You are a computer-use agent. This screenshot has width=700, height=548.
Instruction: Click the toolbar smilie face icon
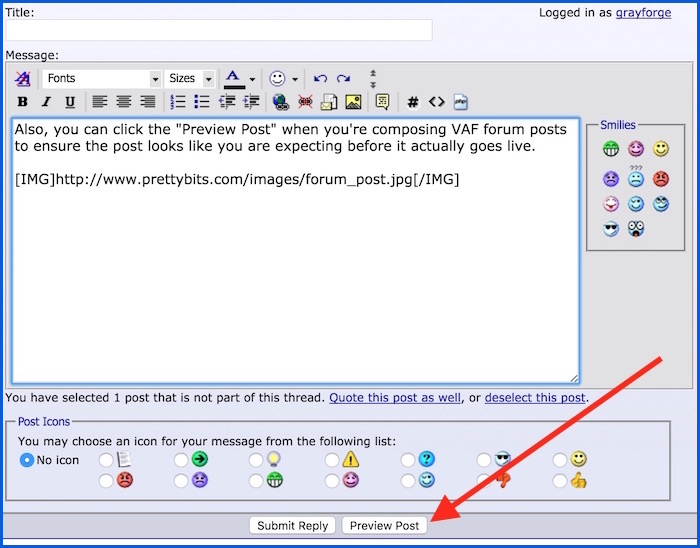(277, 79)
